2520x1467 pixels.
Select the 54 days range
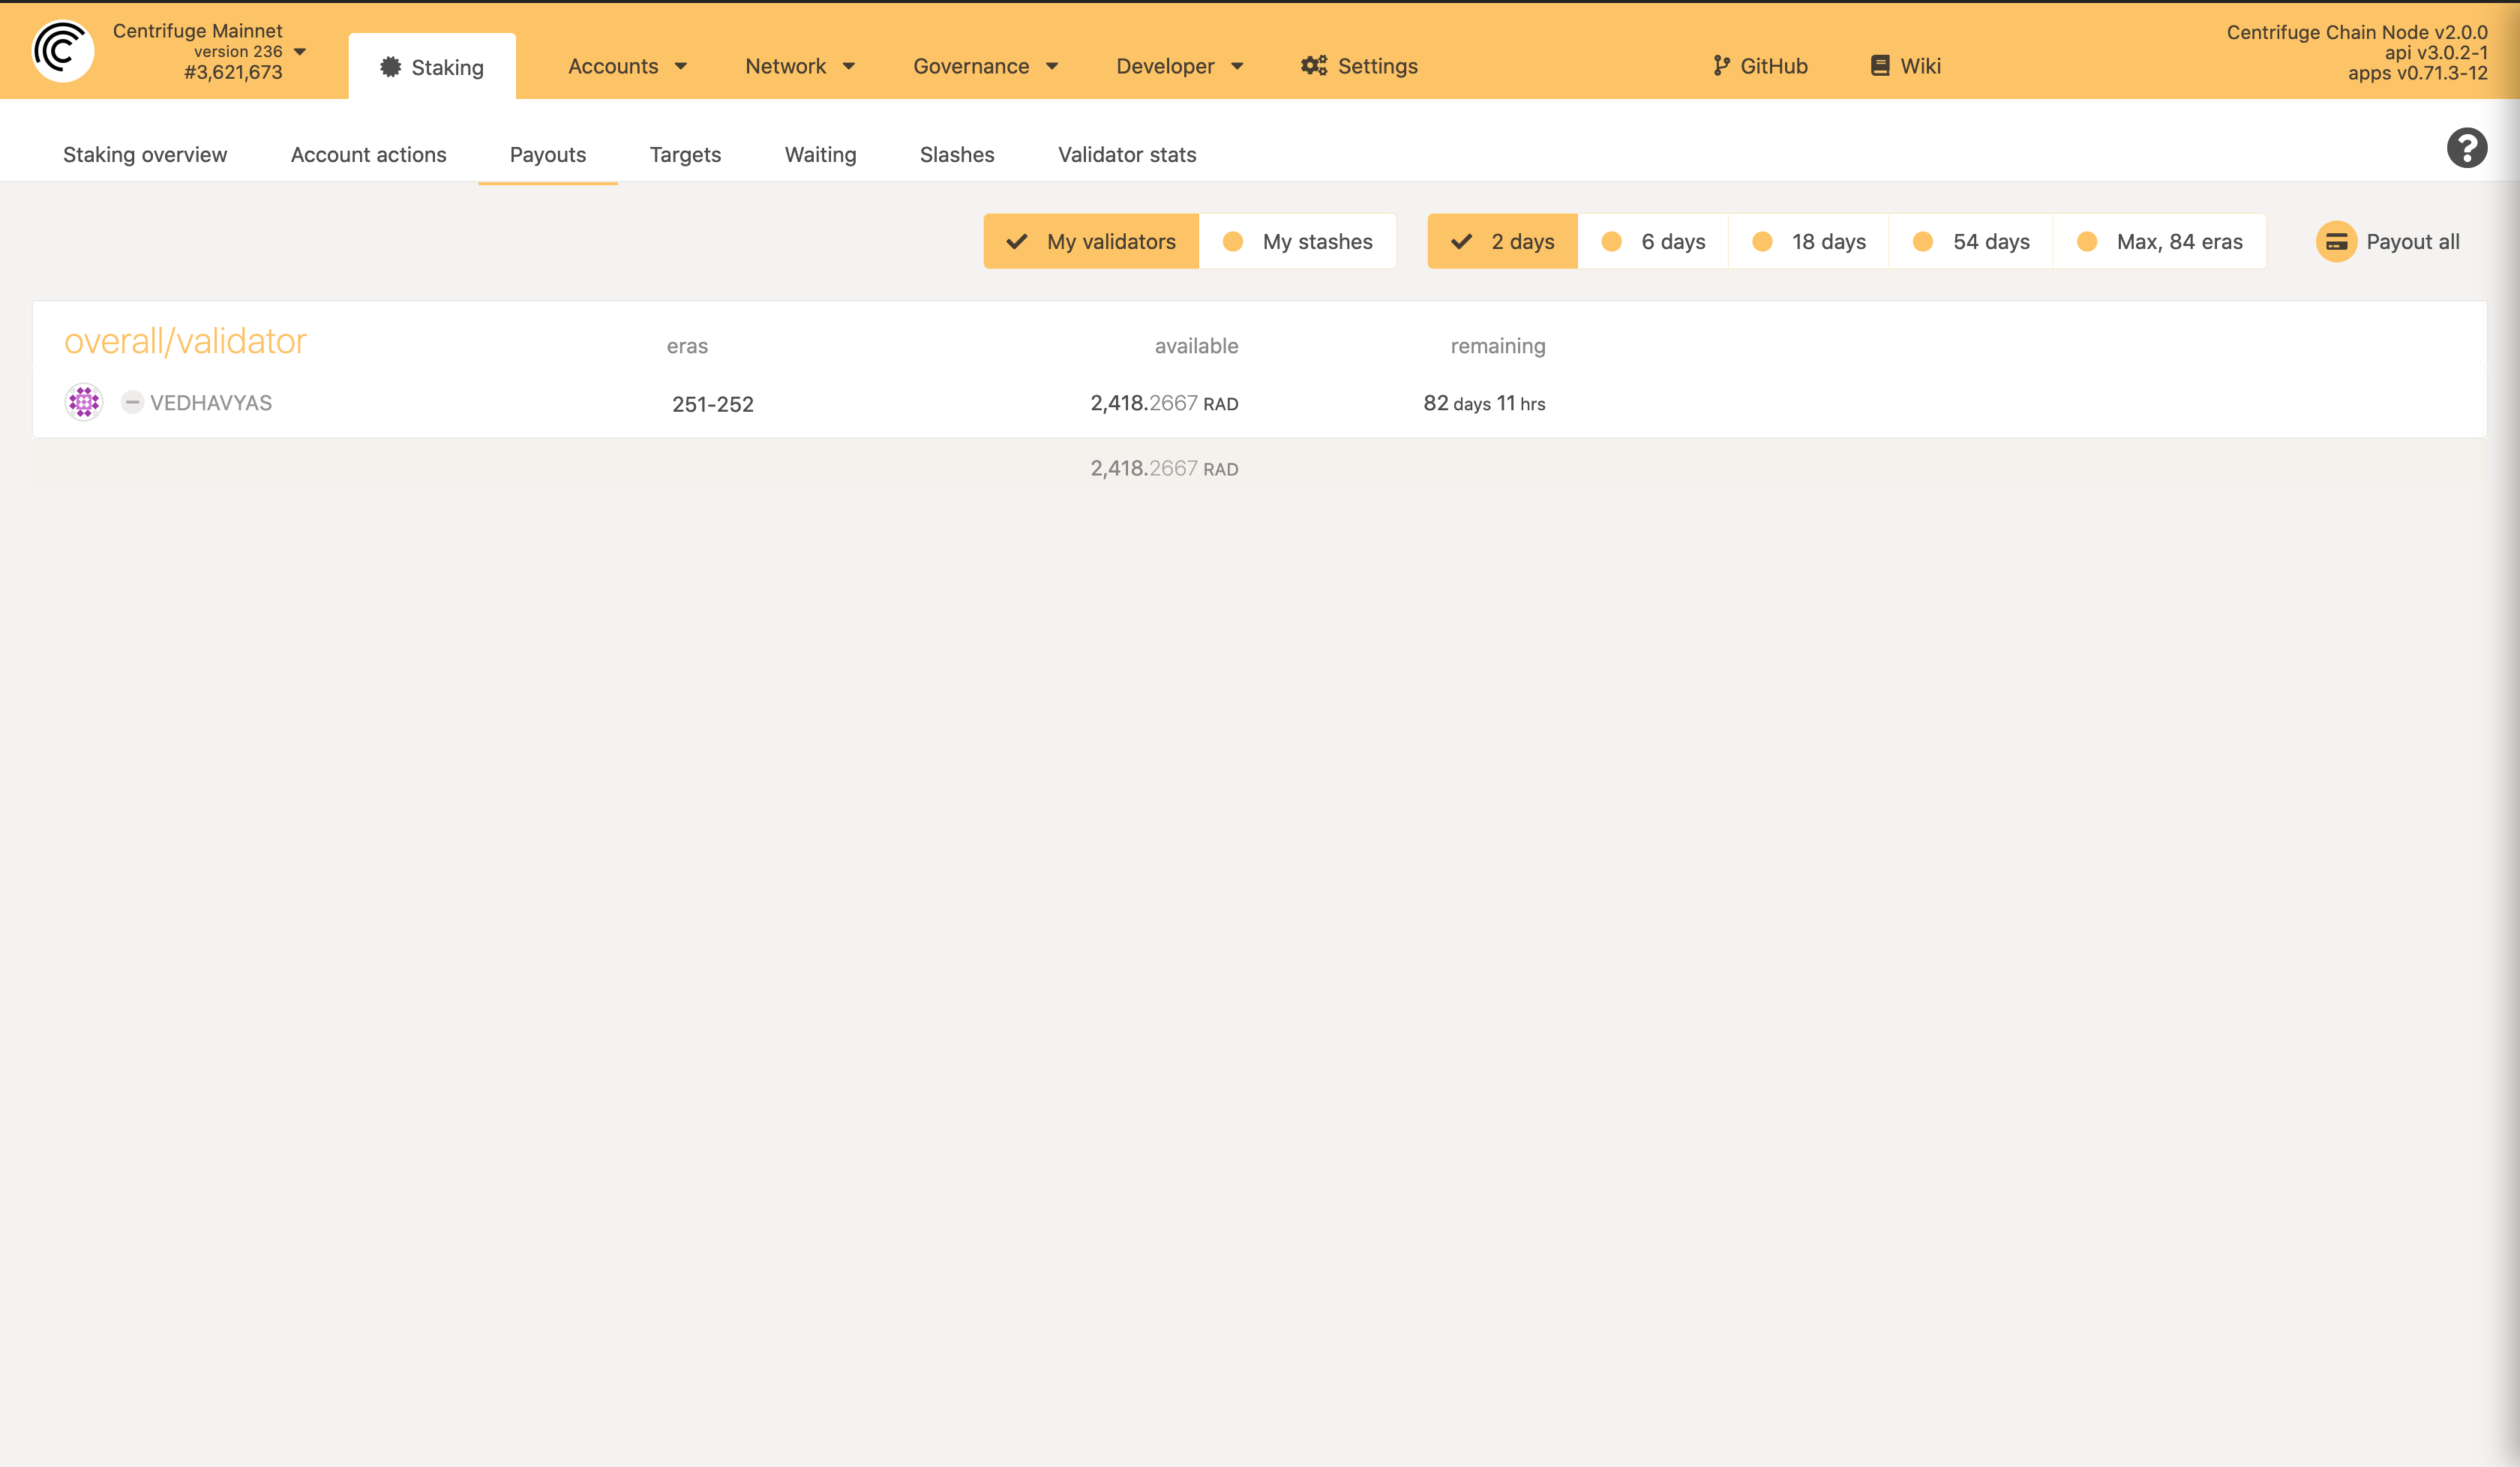[x=1971, y=241]
